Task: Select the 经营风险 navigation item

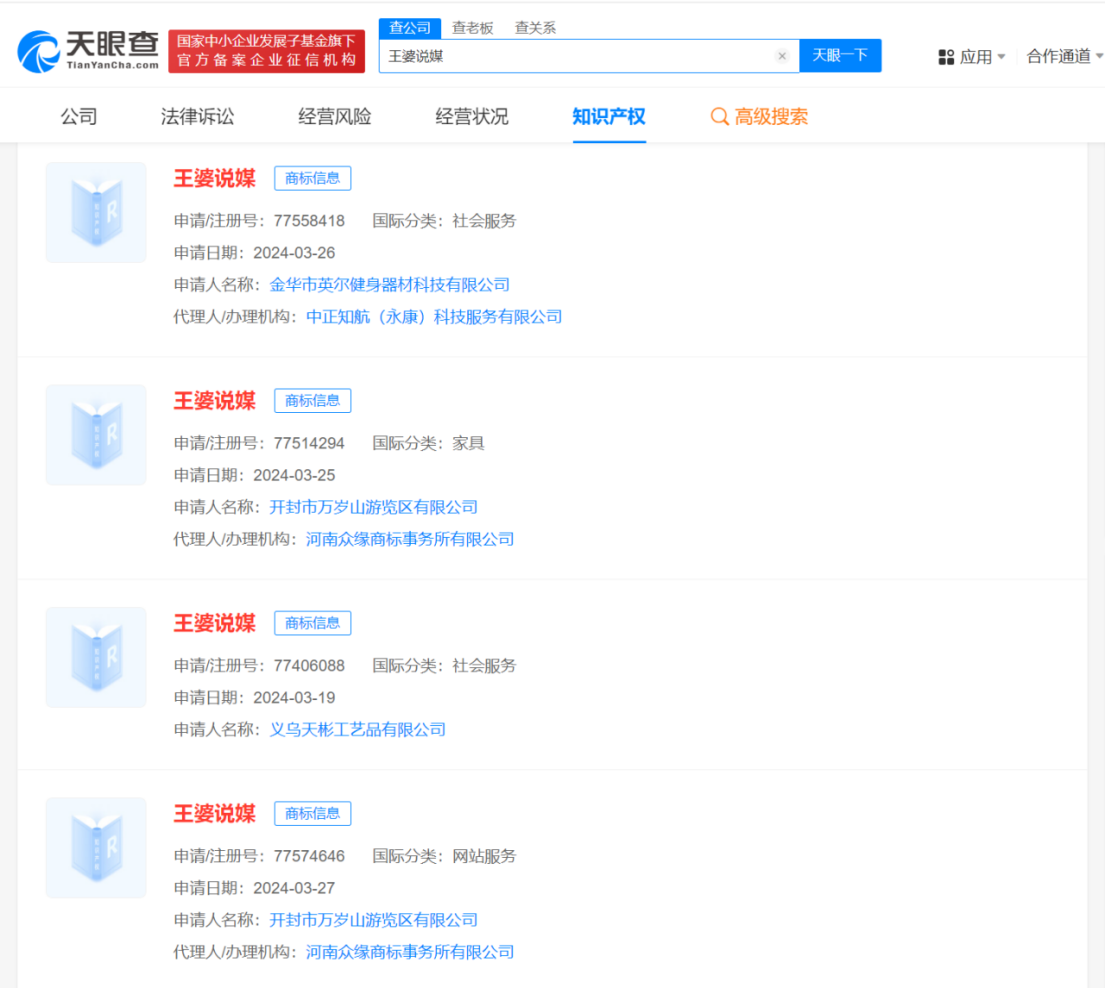Action: (334, 116)
